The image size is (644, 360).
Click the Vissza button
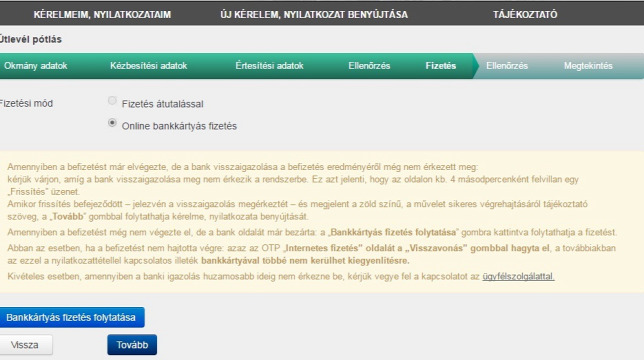click(25, 345)
